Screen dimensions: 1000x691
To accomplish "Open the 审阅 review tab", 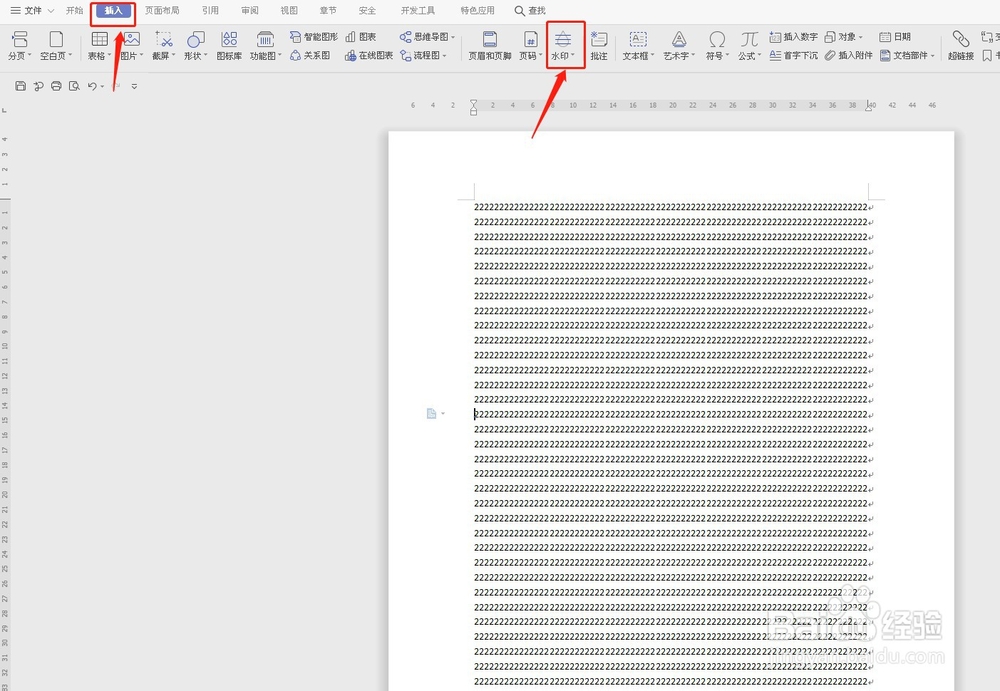I will (x=250, y=11).
